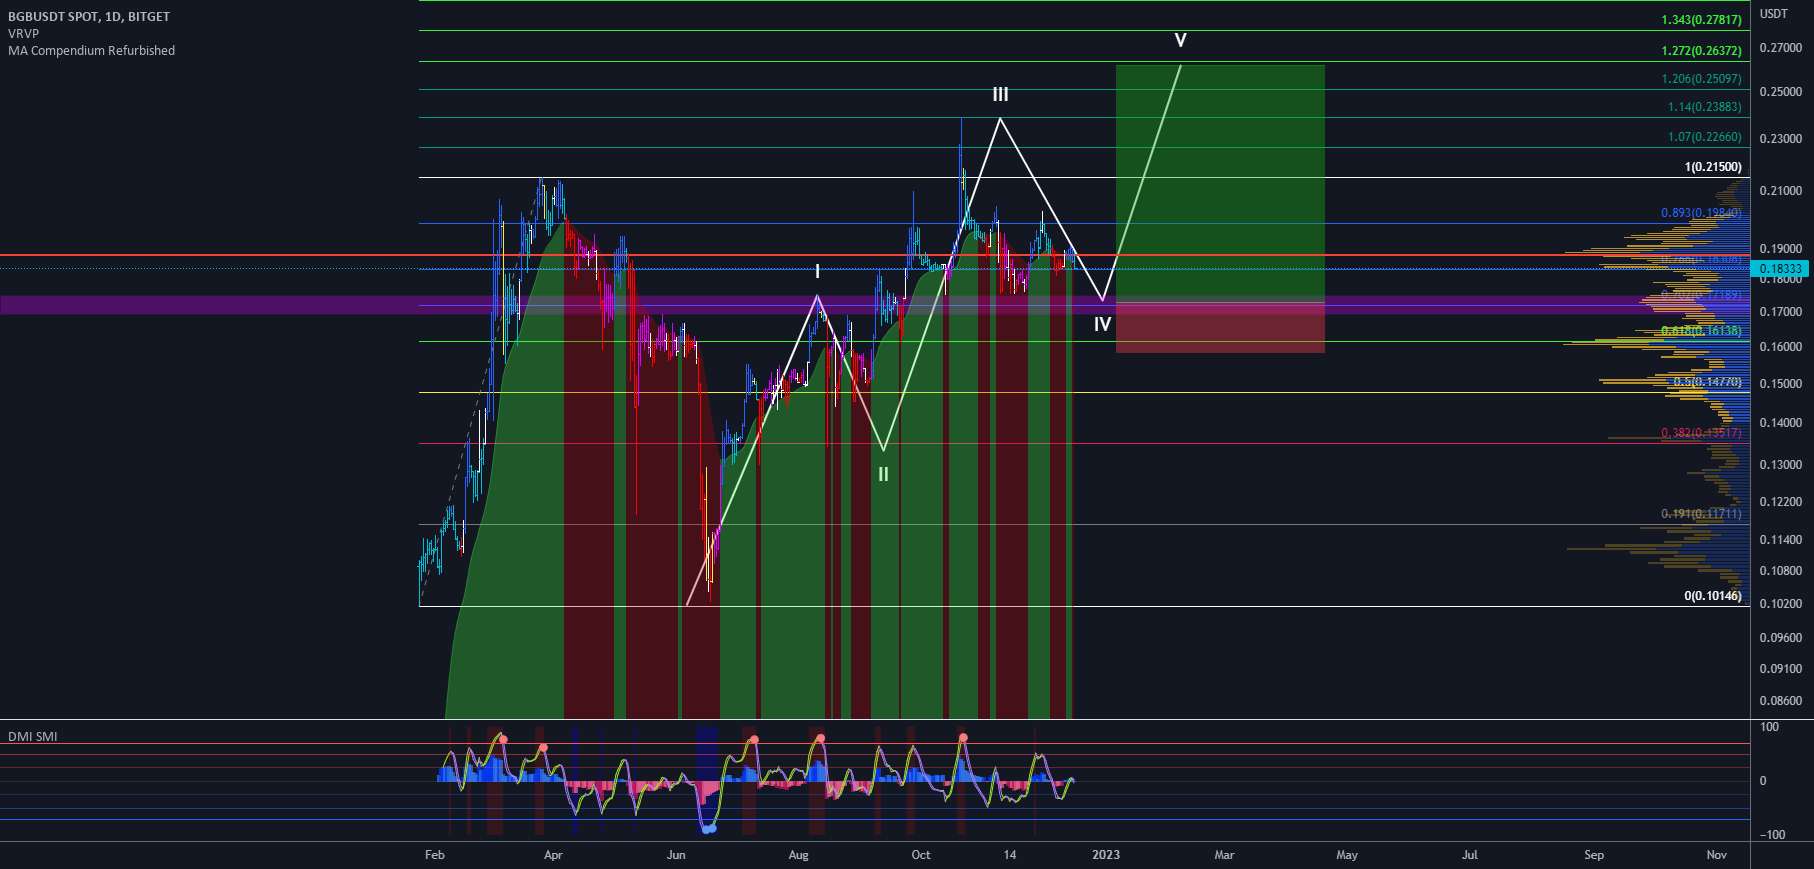1814x869 pixels.
Task: Click the 0.11400 price axis value
Action: 1780,540
